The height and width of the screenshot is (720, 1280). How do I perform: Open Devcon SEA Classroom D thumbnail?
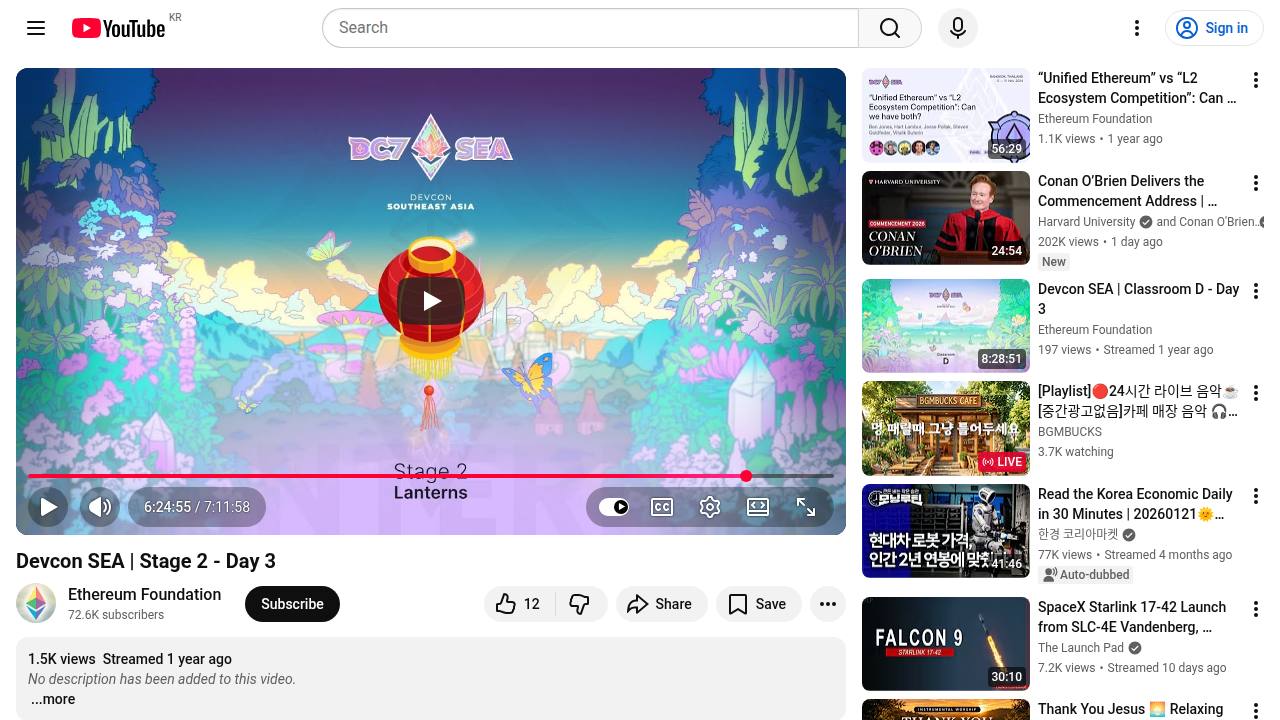click(946, 326)
